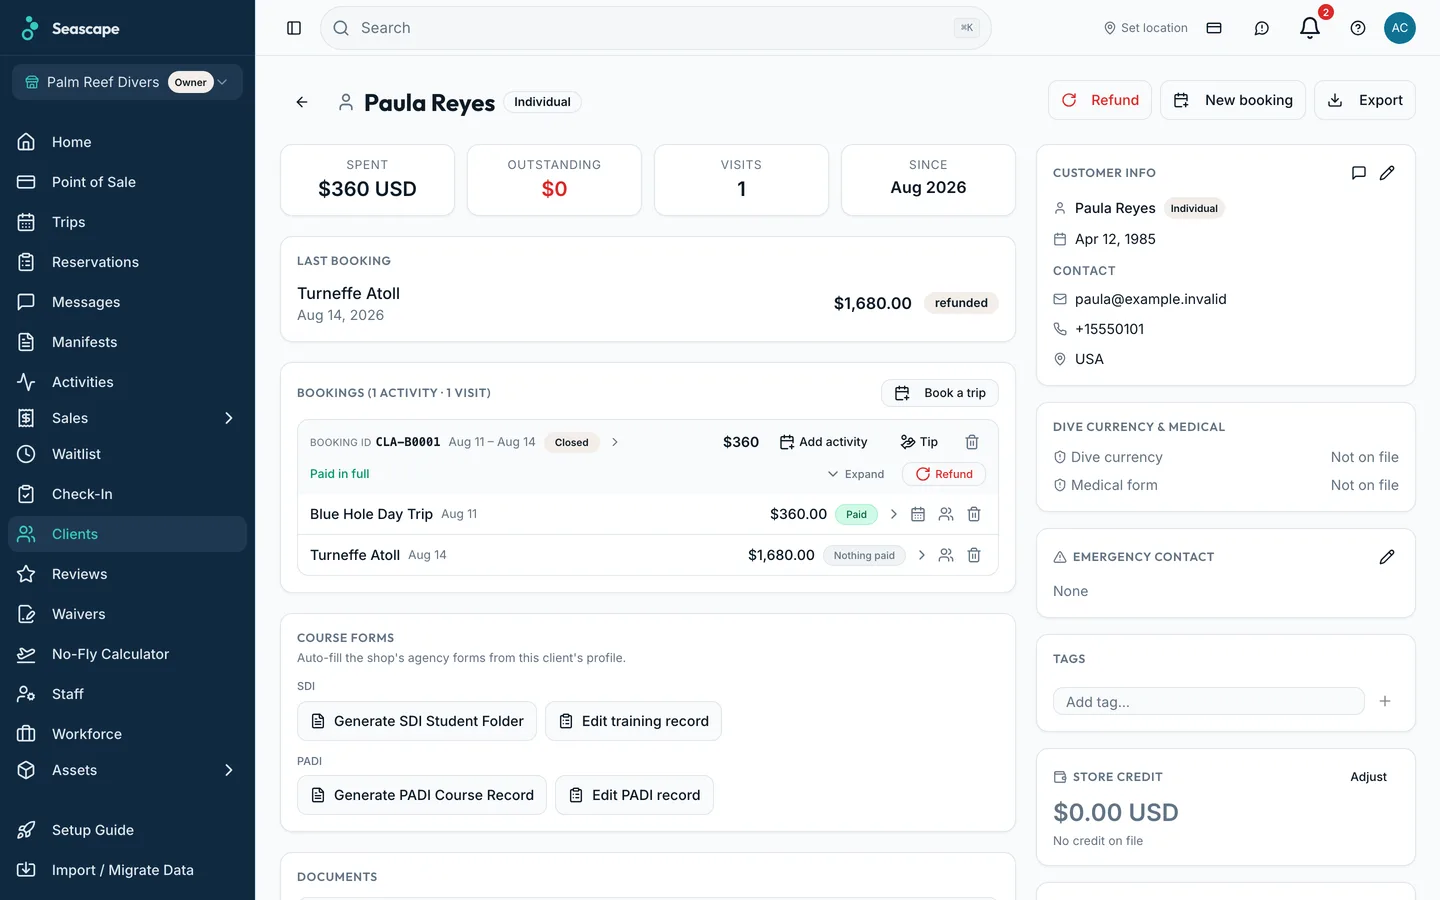1440x900 pixels.
Task: Delete the Blue Hole Day Trip activity
Action: tap(974, 514)
